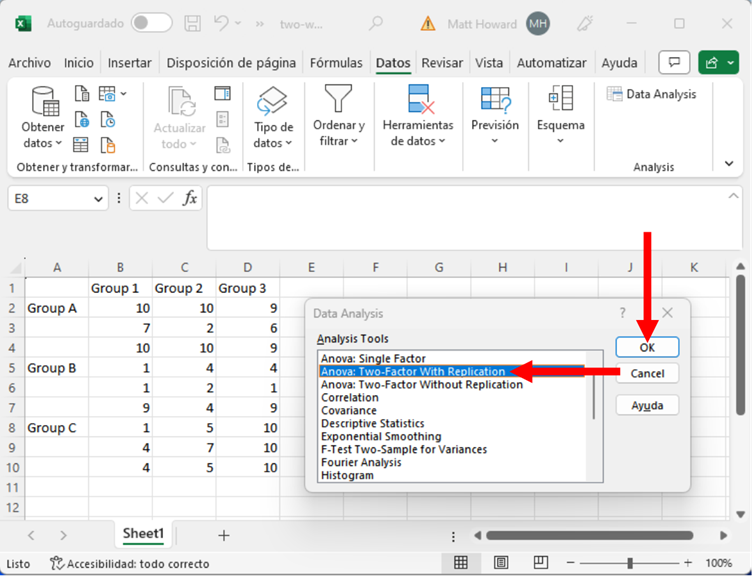Click the Data Analysis ribbon icon
The width and height of the screenshot is (752, 576).
coord(652,94)
